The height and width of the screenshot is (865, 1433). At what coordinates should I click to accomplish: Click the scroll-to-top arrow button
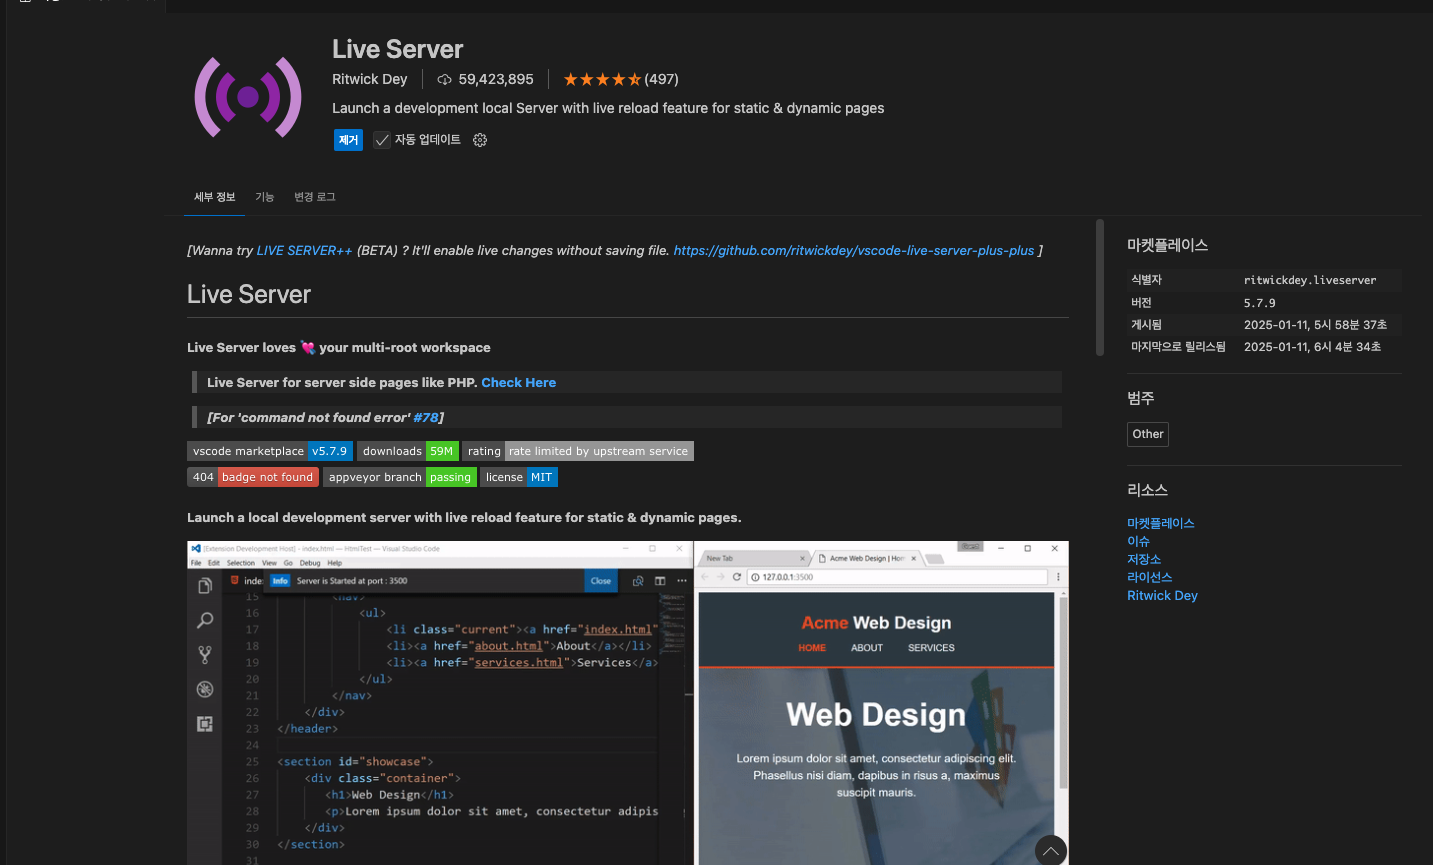tap(1051, 851)
